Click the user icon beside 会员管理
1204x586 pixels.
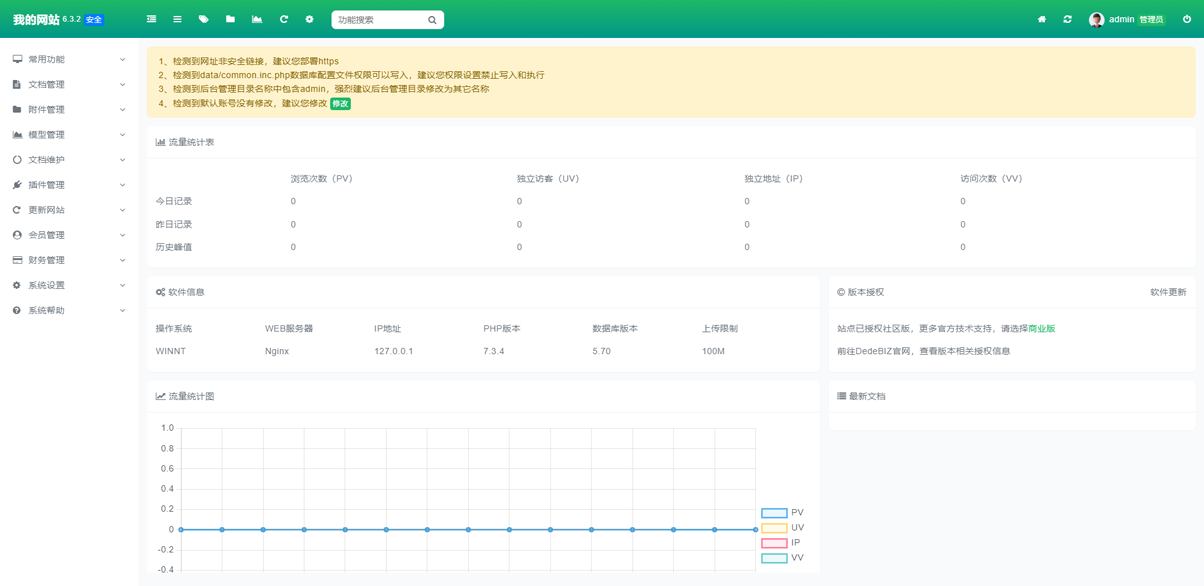(x=17, y=235)
